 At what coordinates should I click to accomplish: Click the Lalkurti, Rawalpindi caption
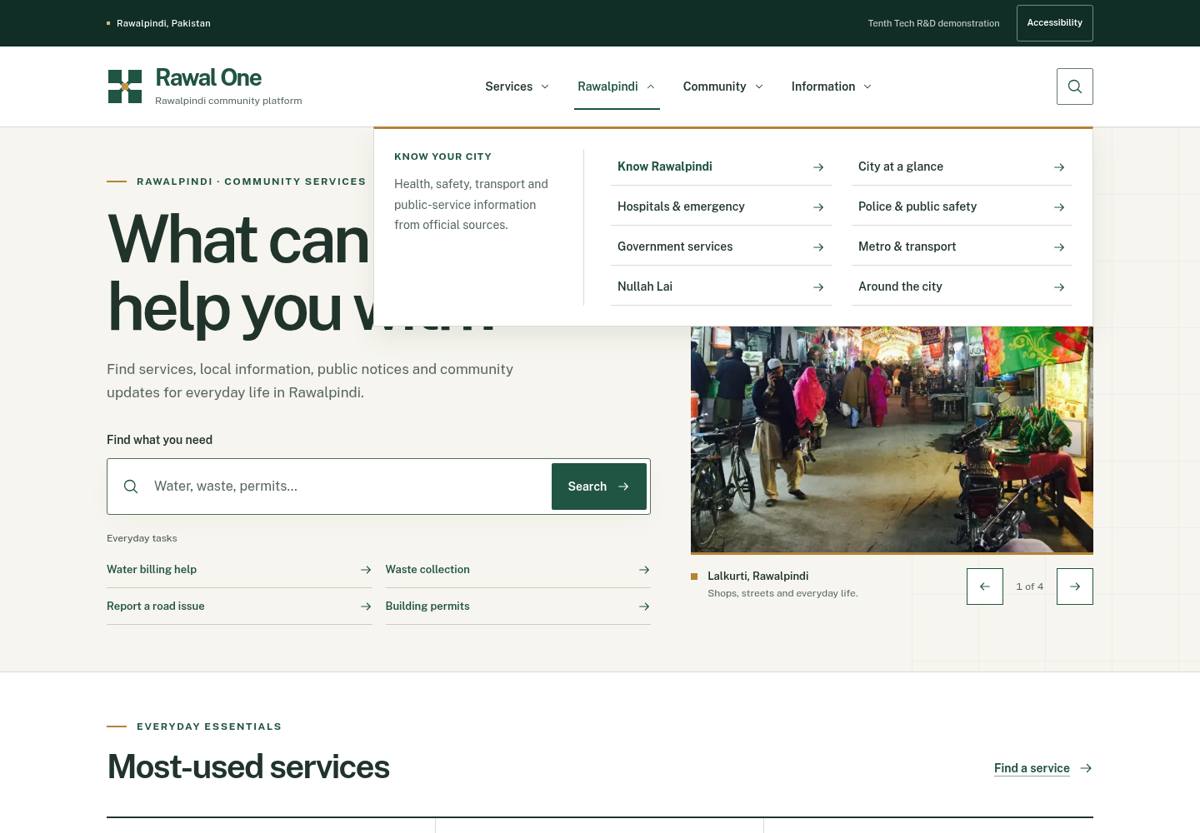tap(758, 576)
